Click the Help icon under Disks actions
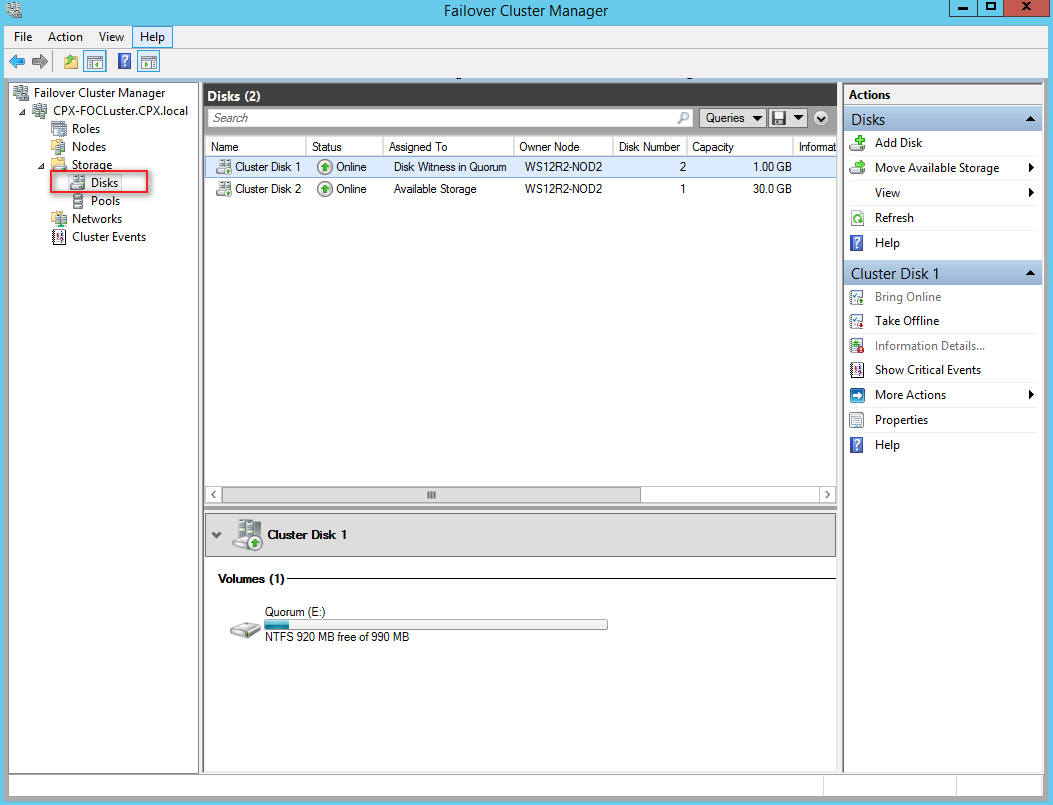The image size is (1053, 805). point(857,243)
